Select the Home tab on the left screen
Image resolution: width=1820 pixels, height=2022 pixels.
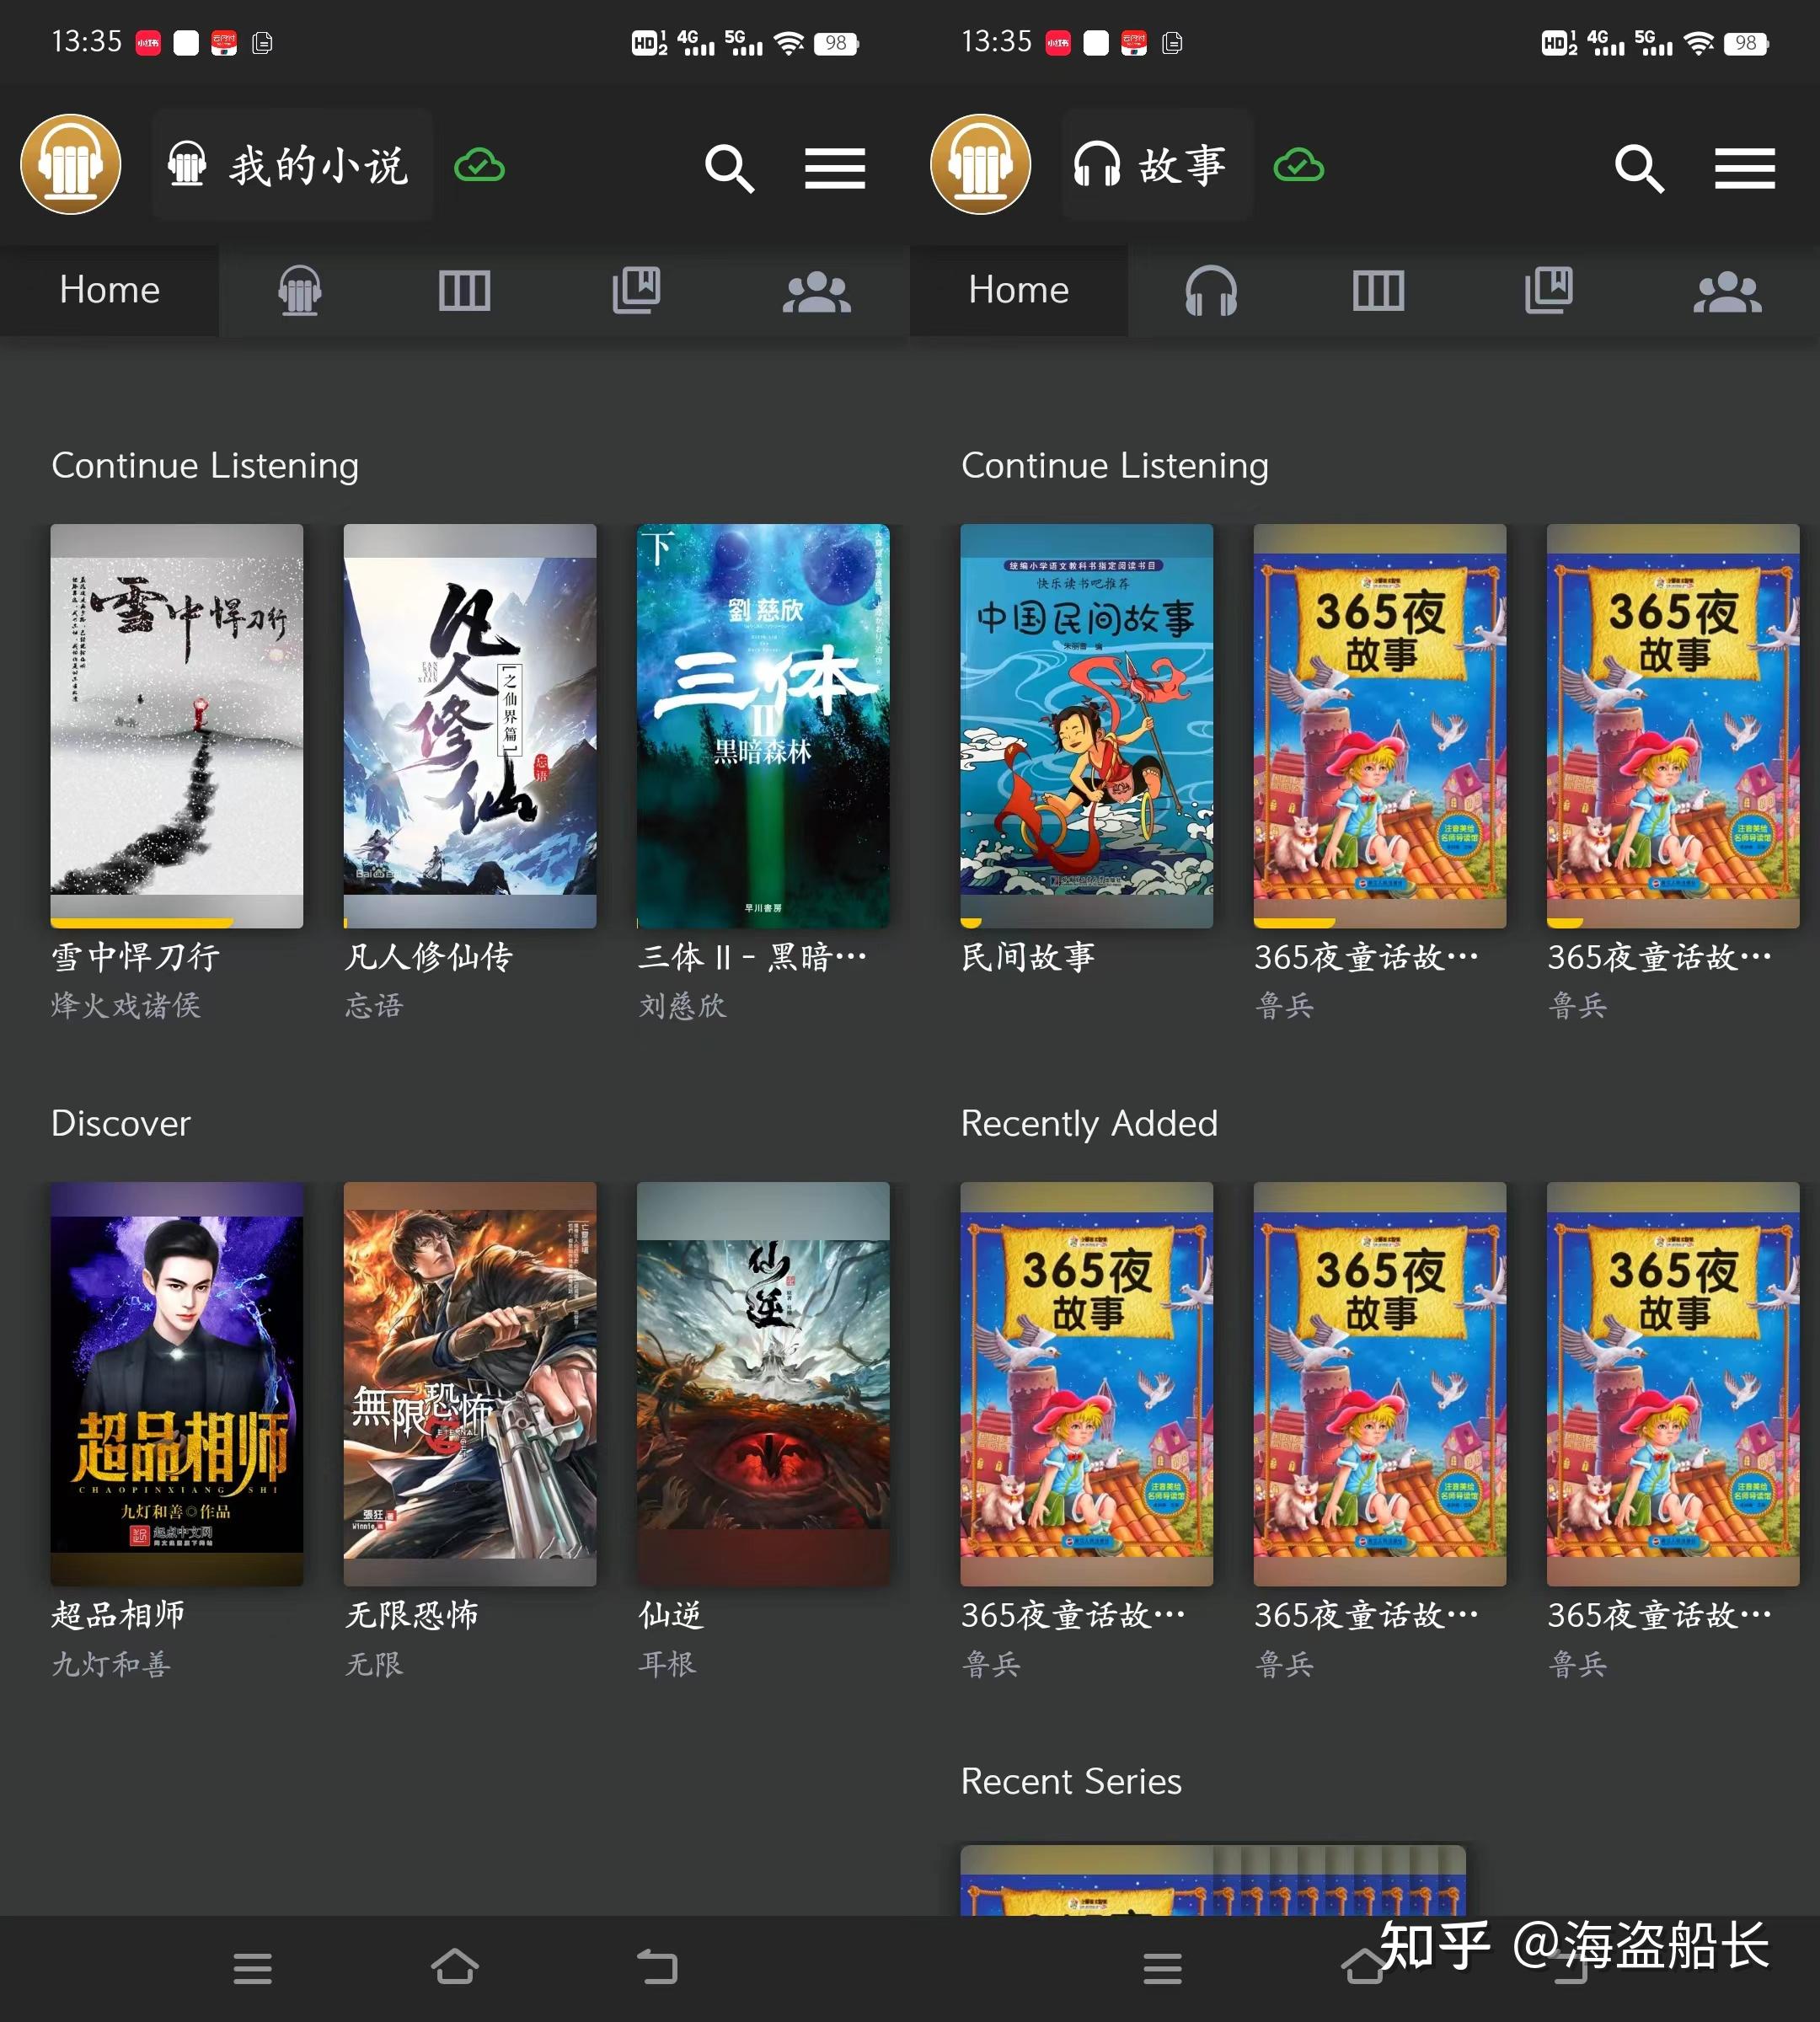point(109,291)
